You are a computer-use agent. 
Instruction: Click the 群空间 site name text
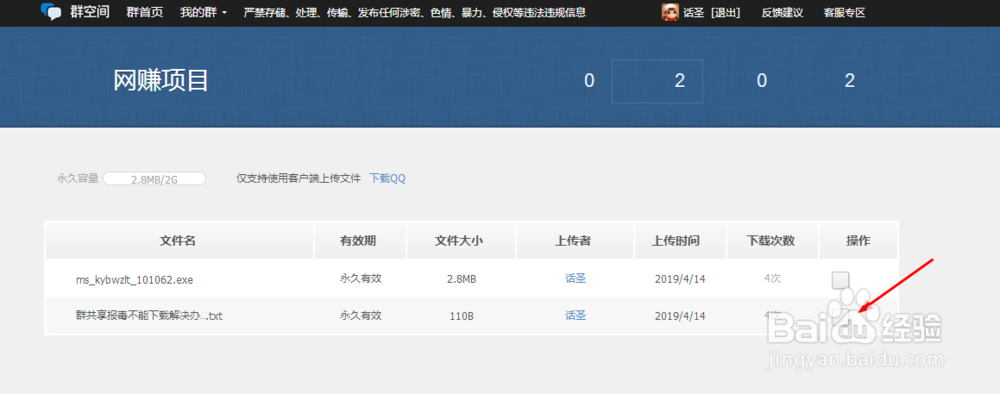click(90, 12)
